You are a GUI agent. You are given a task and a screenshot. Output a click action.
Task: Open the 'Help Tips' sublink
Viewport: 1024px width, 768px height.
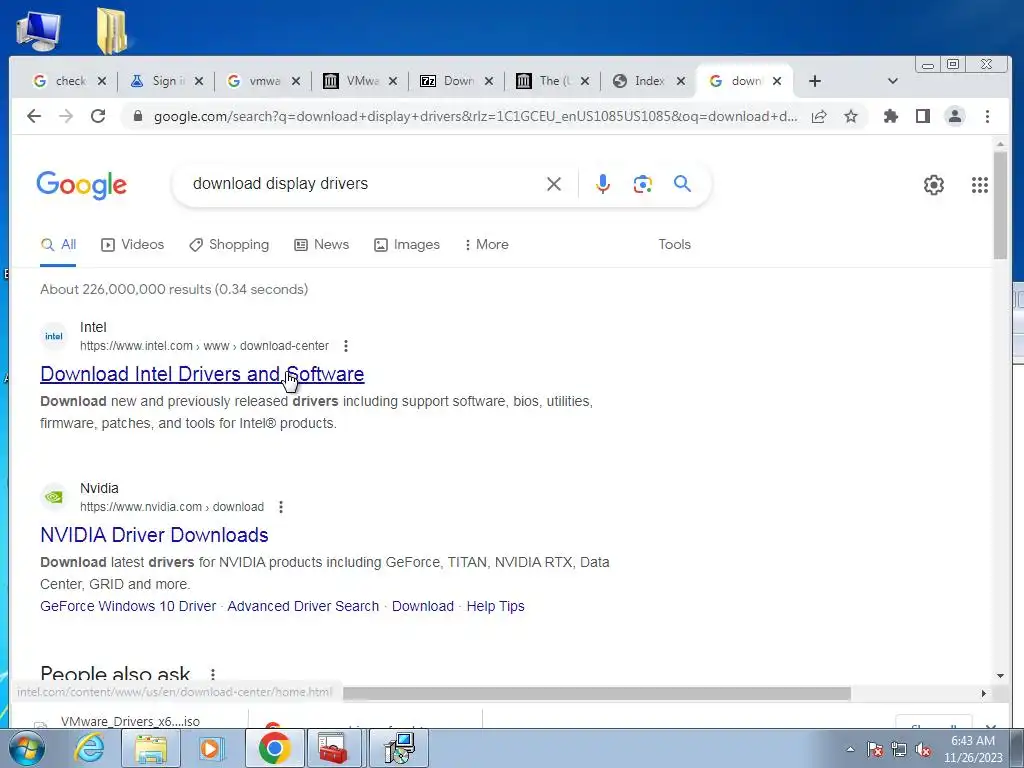[x=495, y=606]
